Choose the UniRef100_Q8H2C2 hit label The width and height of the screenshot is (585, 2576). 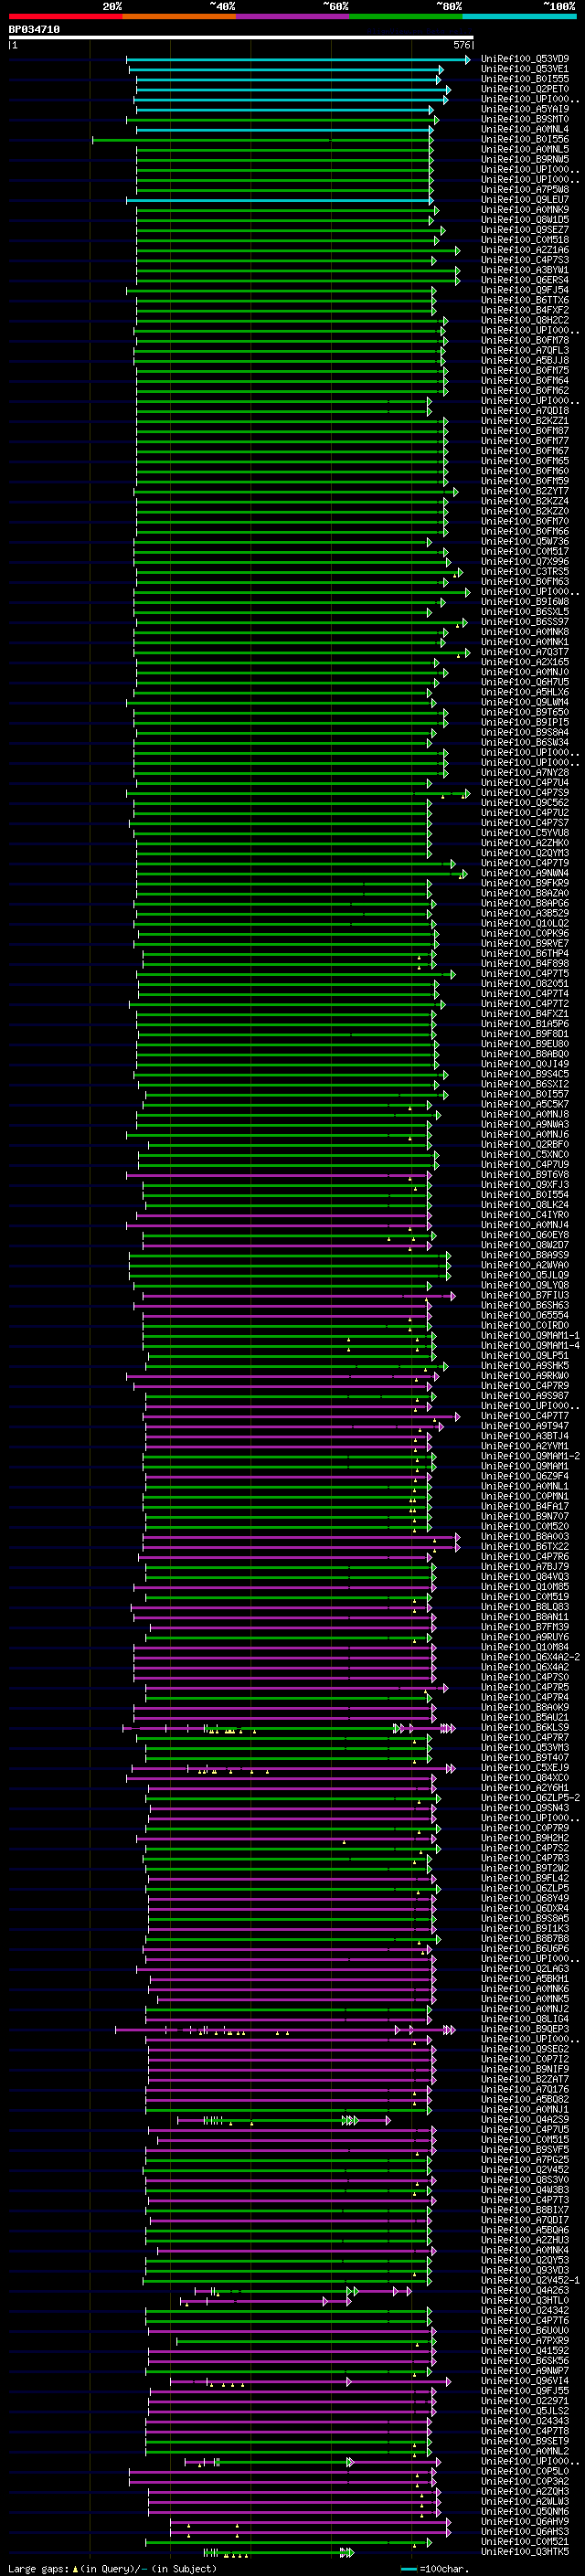(x=525, y=320)
